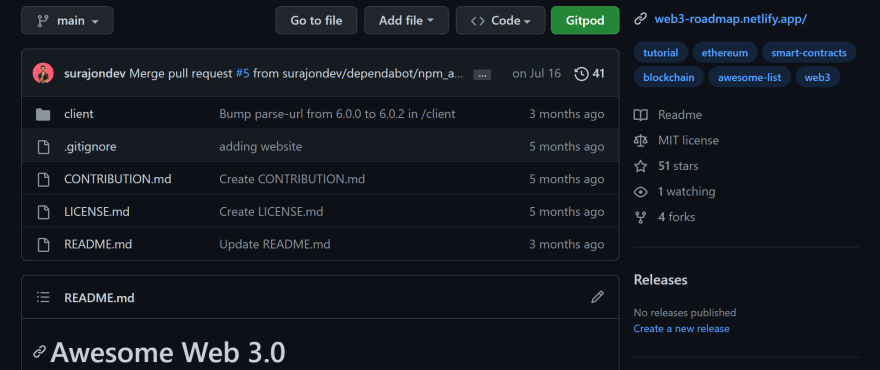This screenshot has height=370, width=880.
Task: Open the Releases heading link
Action: pyautogui.click(x=661, y=280)
